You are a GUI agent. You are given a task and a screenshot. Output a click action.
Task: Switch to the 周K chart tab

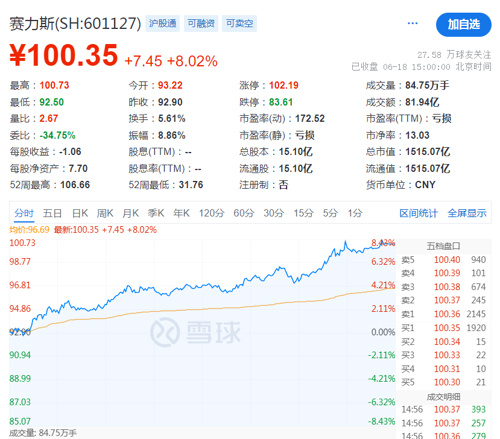click(x=105, y=213)
